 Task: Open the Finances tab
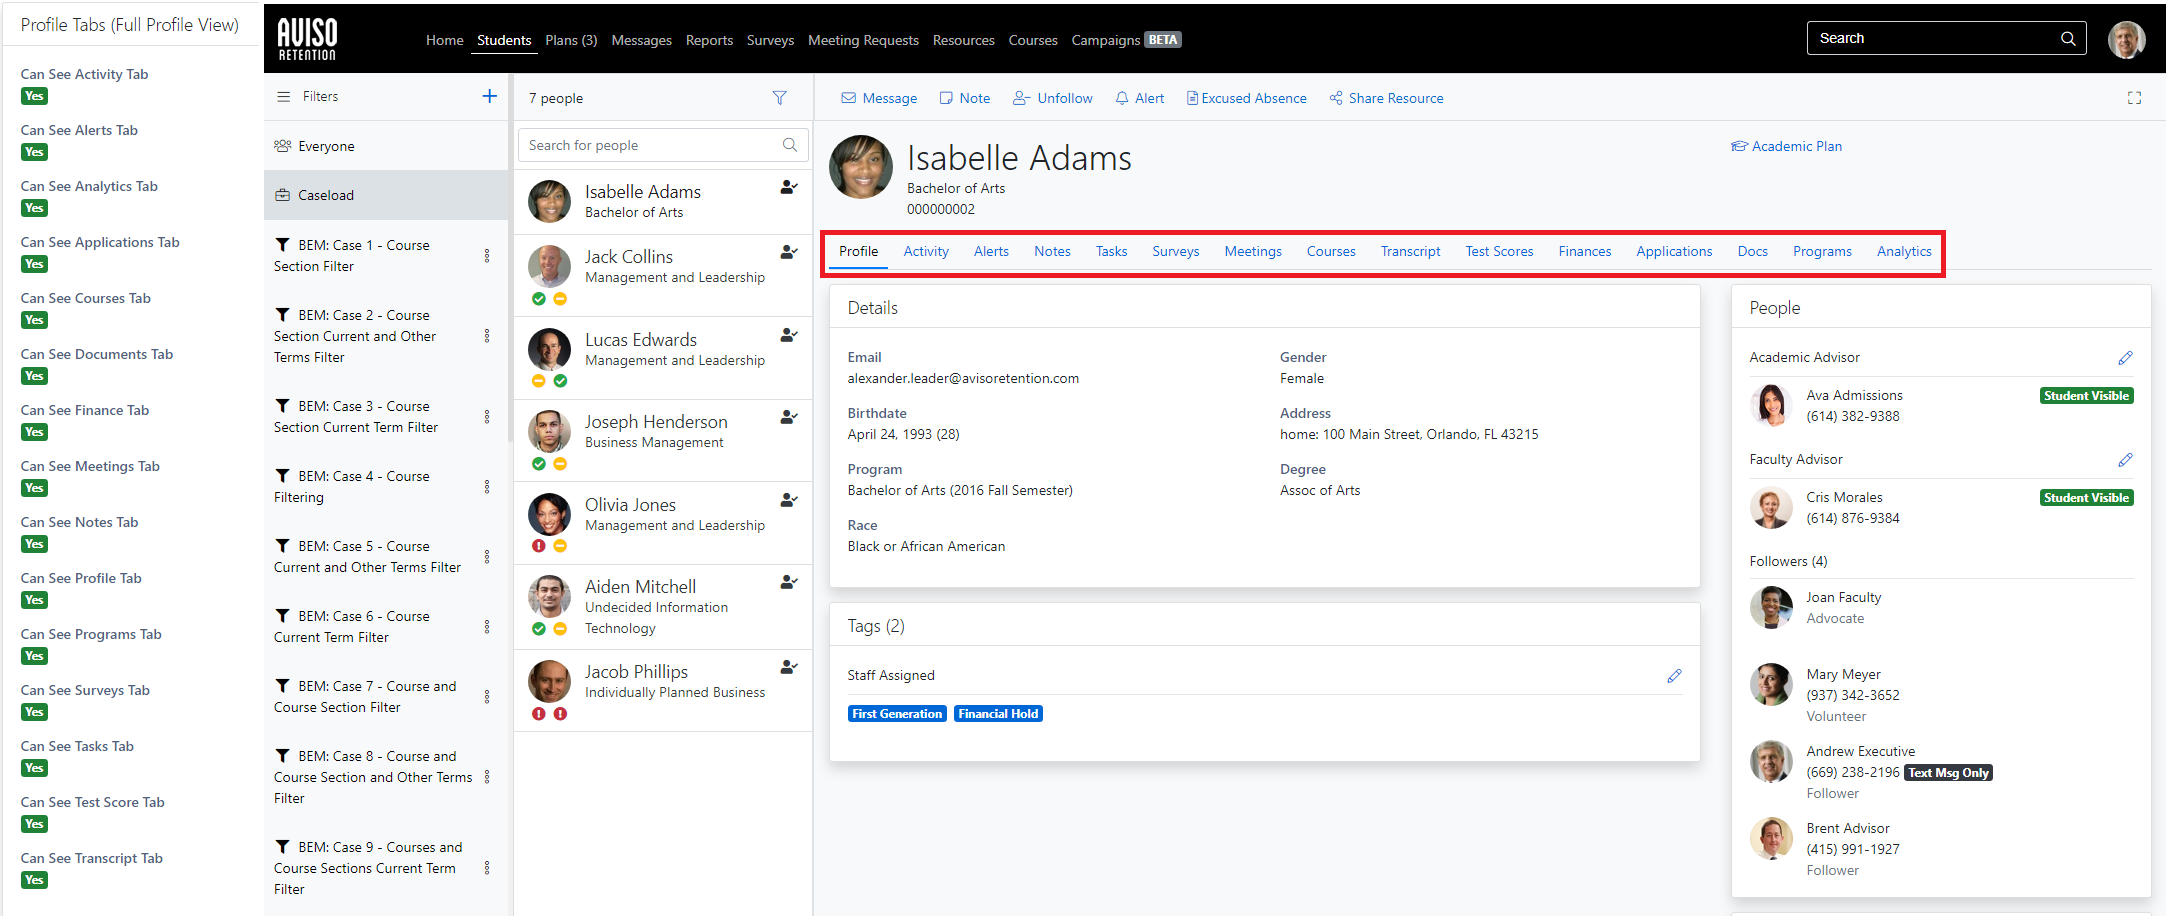[1584, 251]
